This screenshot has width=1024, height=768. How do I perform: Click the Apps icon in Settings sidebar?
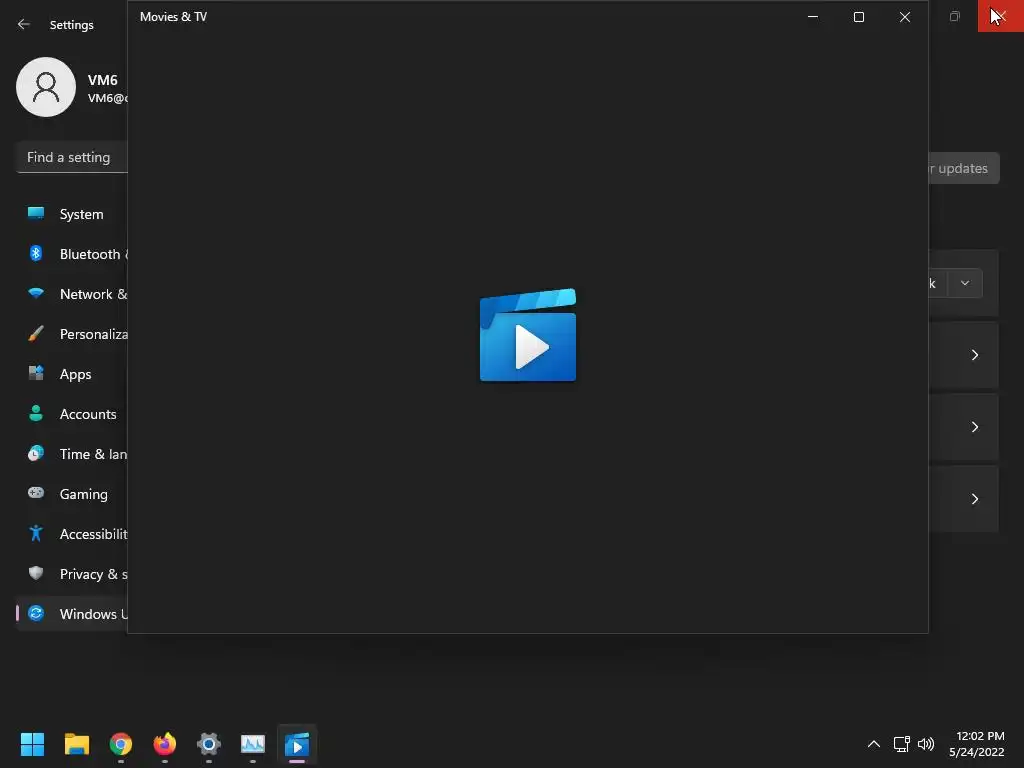point(36,373)
